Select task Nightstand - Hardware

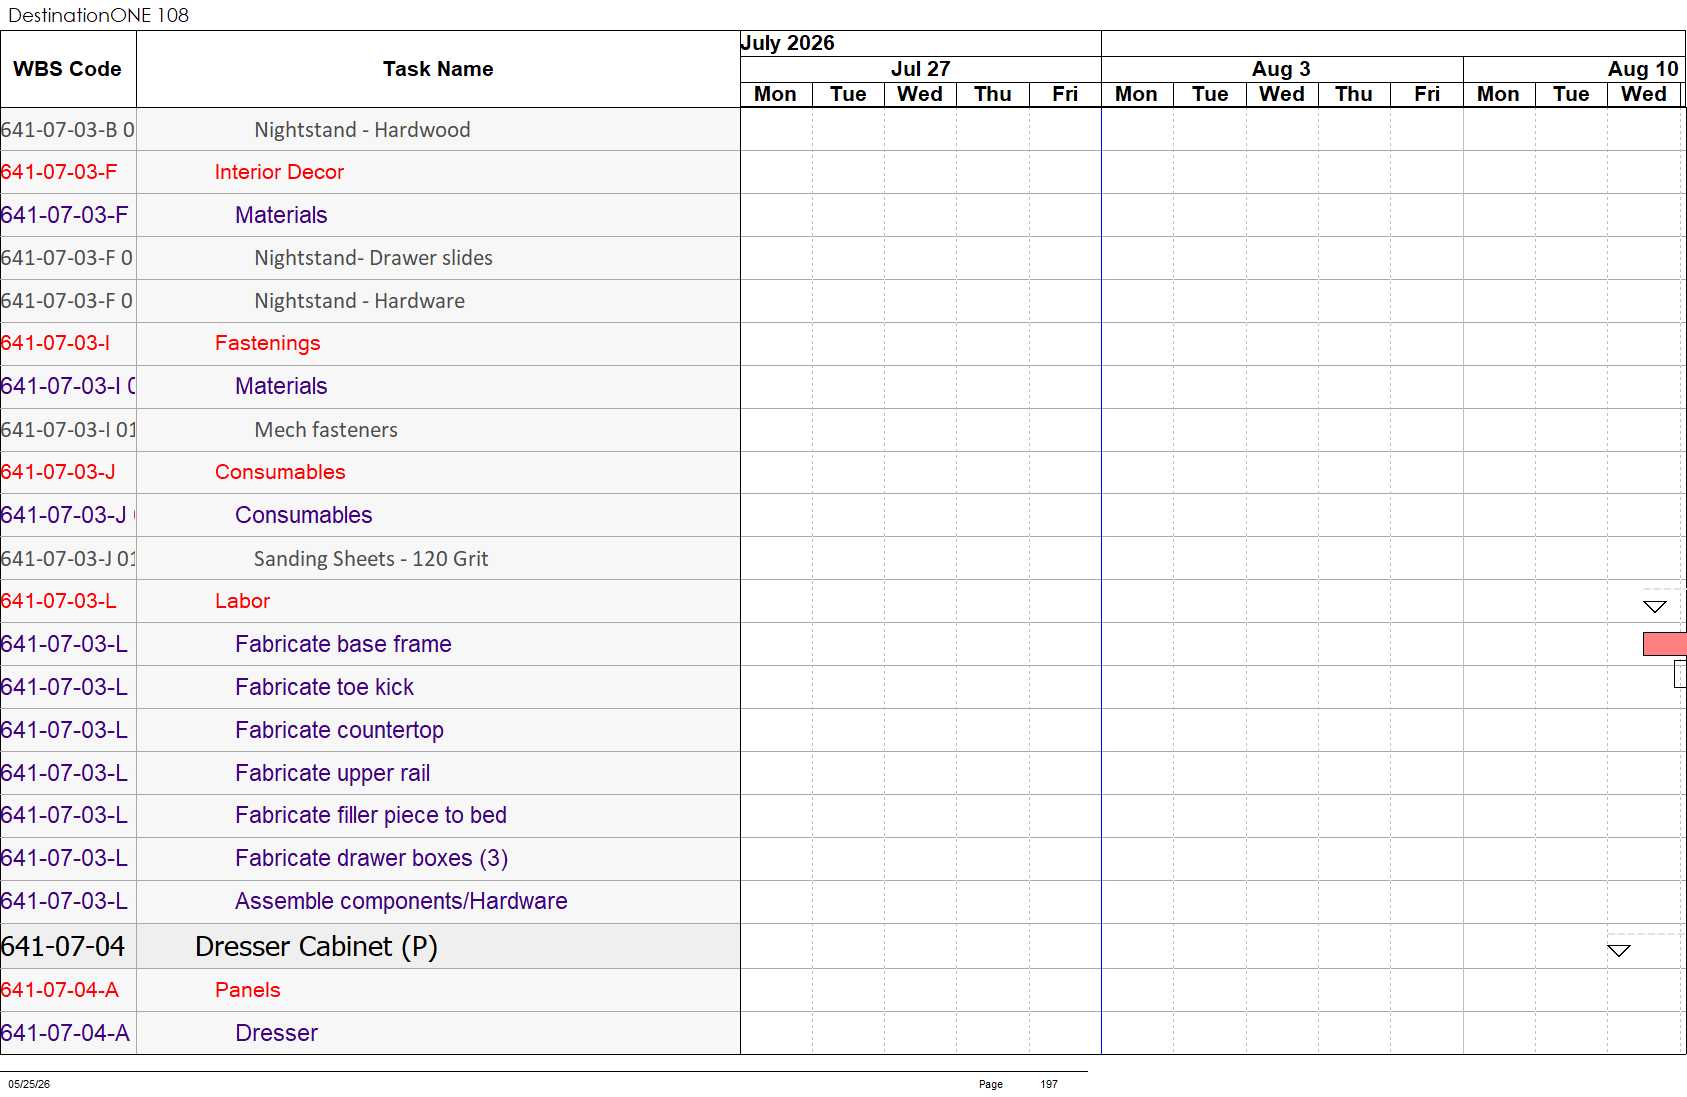coord(359,301)
